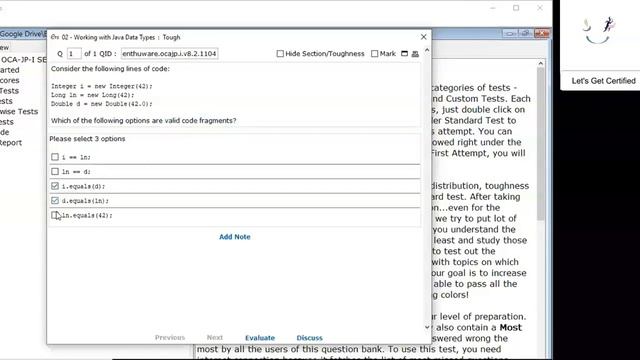Viewport: 640px width, 360px height.
Task: Click the question panel scroll-up arrow
Action: click(x=427, y=50)
